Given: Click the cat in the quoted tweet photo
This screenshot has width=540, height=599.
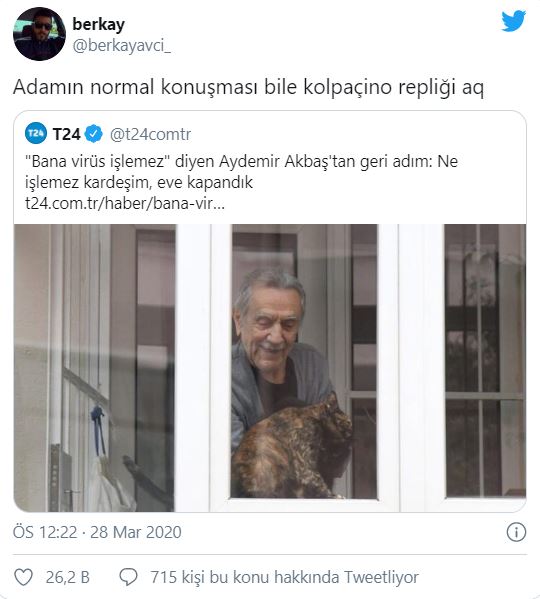Looking at the screenshot, I should 292,449.
